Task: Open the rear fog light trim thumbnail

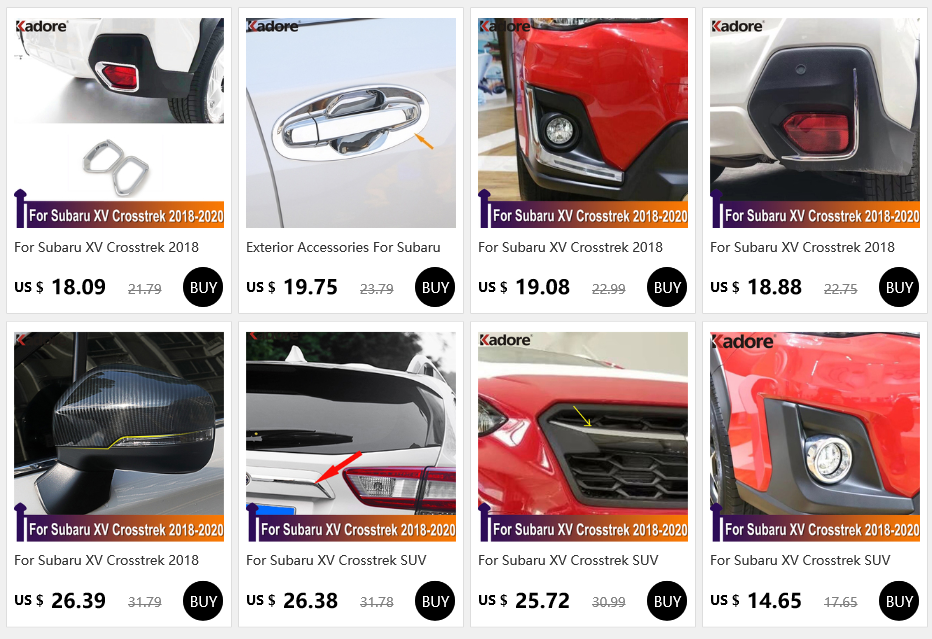Action: click(119, 122)
